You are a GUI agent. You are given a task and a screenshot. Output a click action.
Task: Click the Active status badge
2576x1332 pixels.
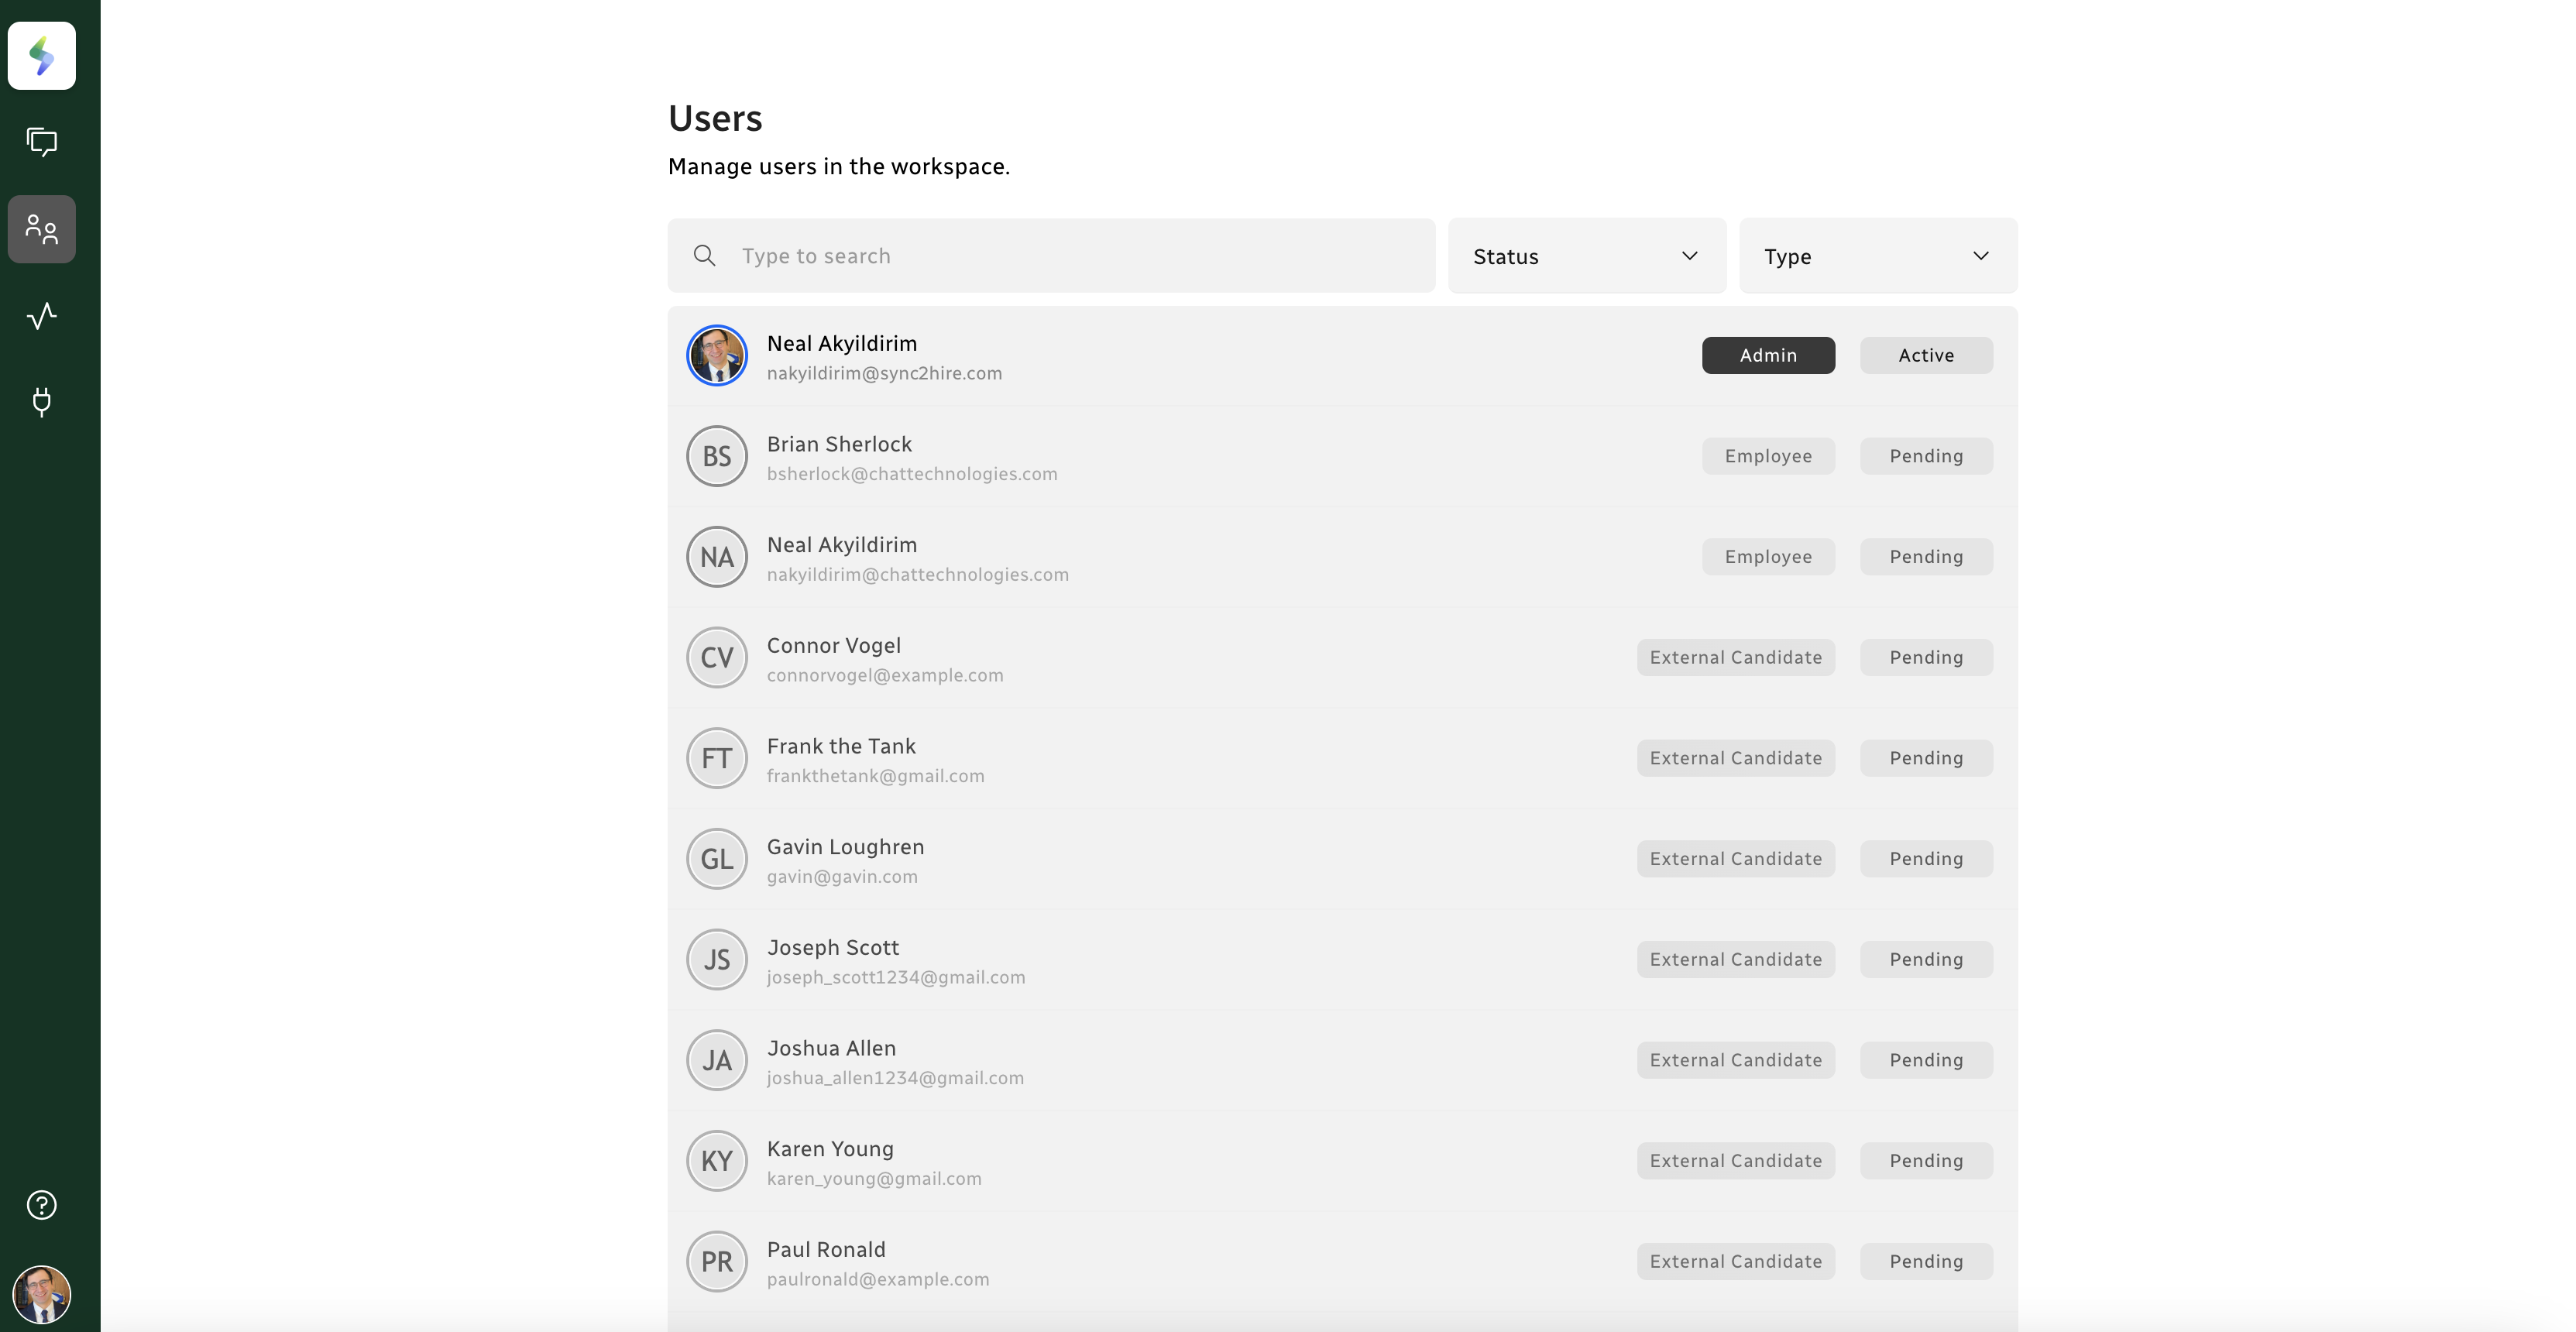point(1926,355)
